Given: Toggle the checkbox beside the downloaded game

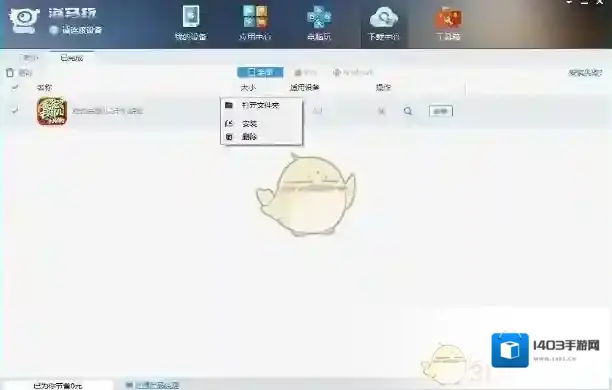Looking at the screenshot, I should tap(15, 111).
